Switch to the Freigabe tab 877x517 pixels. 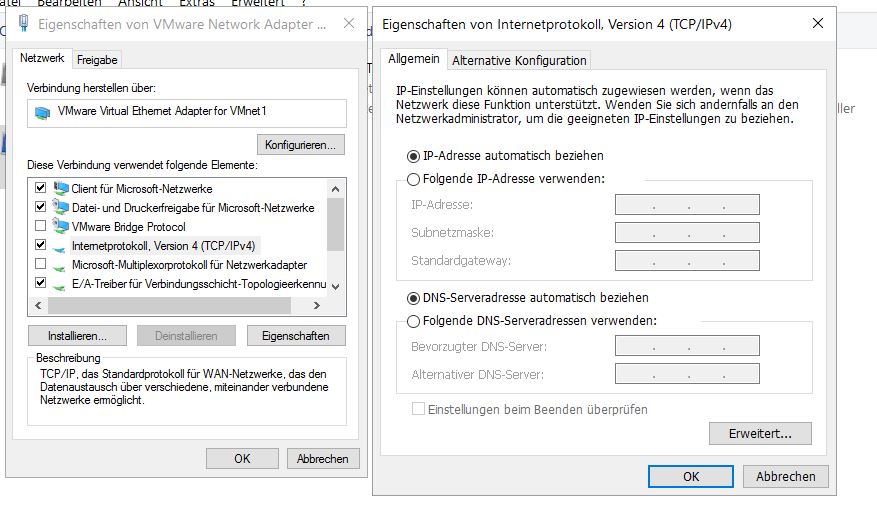click(x=97, y=60)
